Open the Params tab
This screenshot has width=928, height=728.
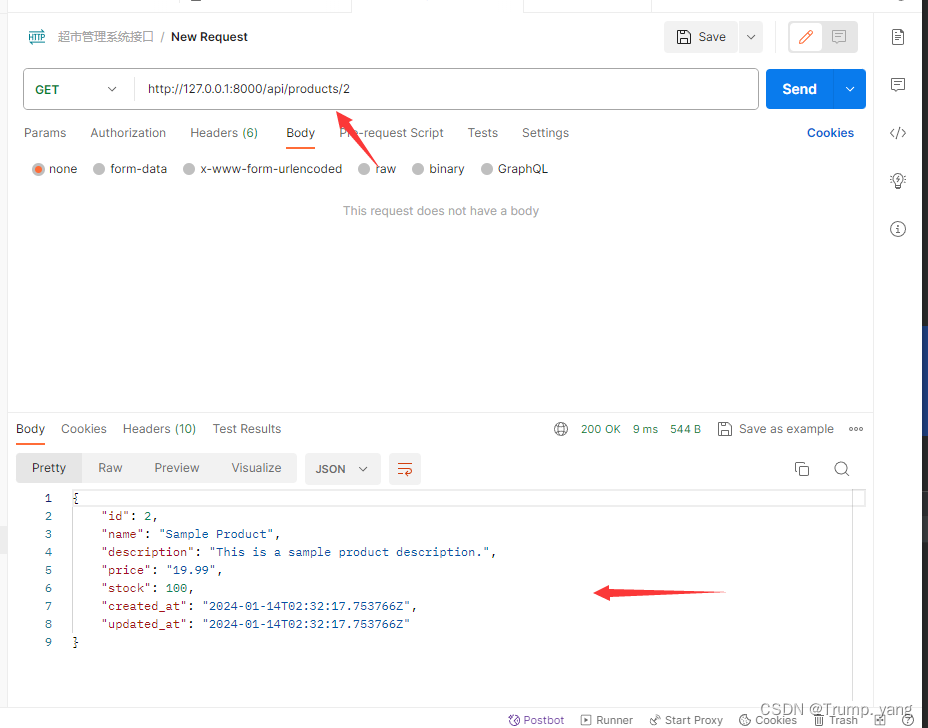[x=45, y=133]
